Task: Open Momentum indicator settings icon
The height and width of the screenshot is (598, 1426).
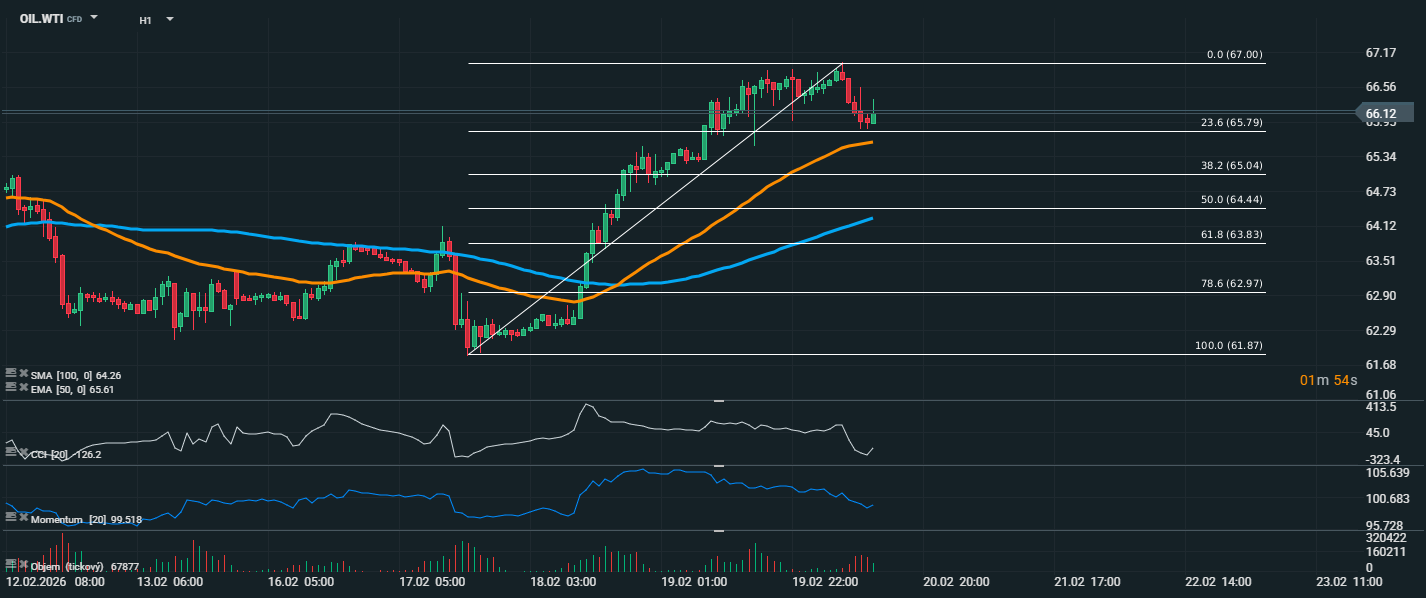Action: tap(11, 517)
